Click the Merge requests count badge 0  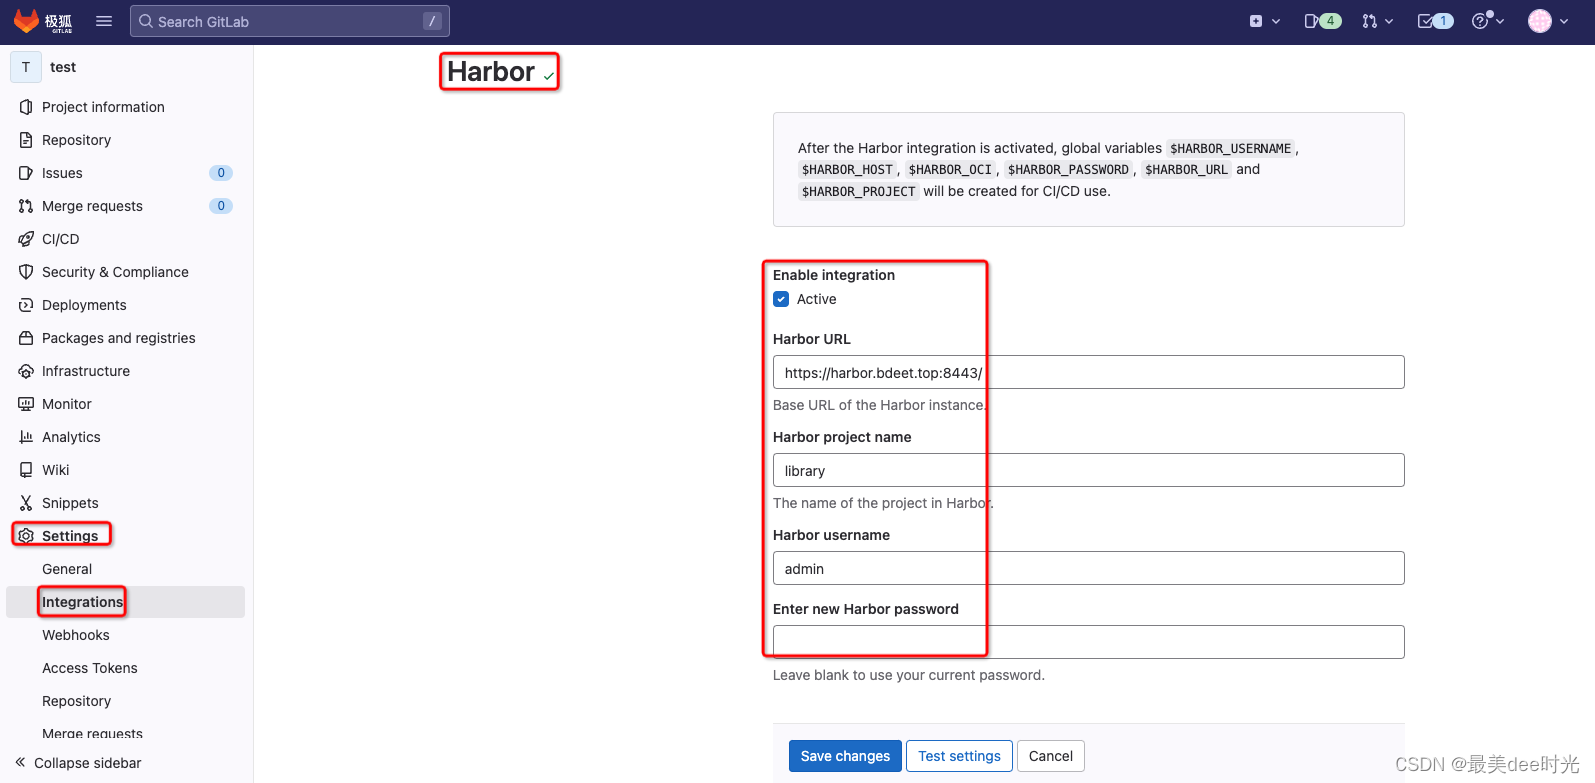click(x=221, y=206)
